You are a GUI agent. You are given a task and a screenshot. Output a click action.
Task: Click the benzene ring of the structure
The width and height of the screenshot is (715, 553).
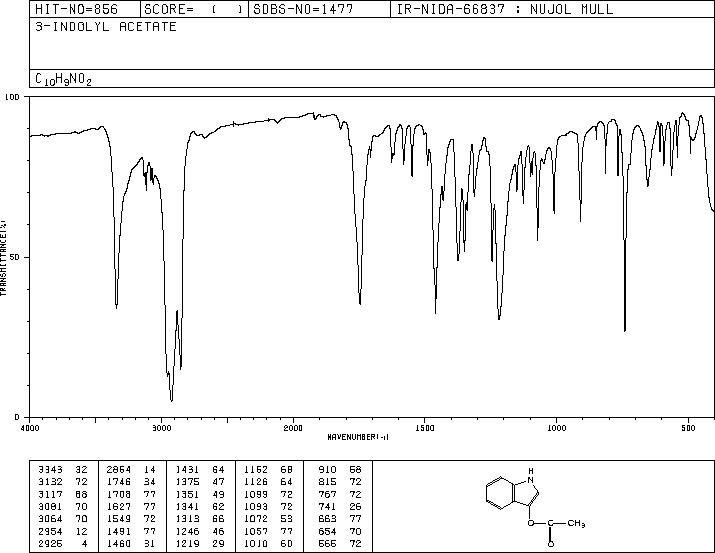click(x=502, y=493)
